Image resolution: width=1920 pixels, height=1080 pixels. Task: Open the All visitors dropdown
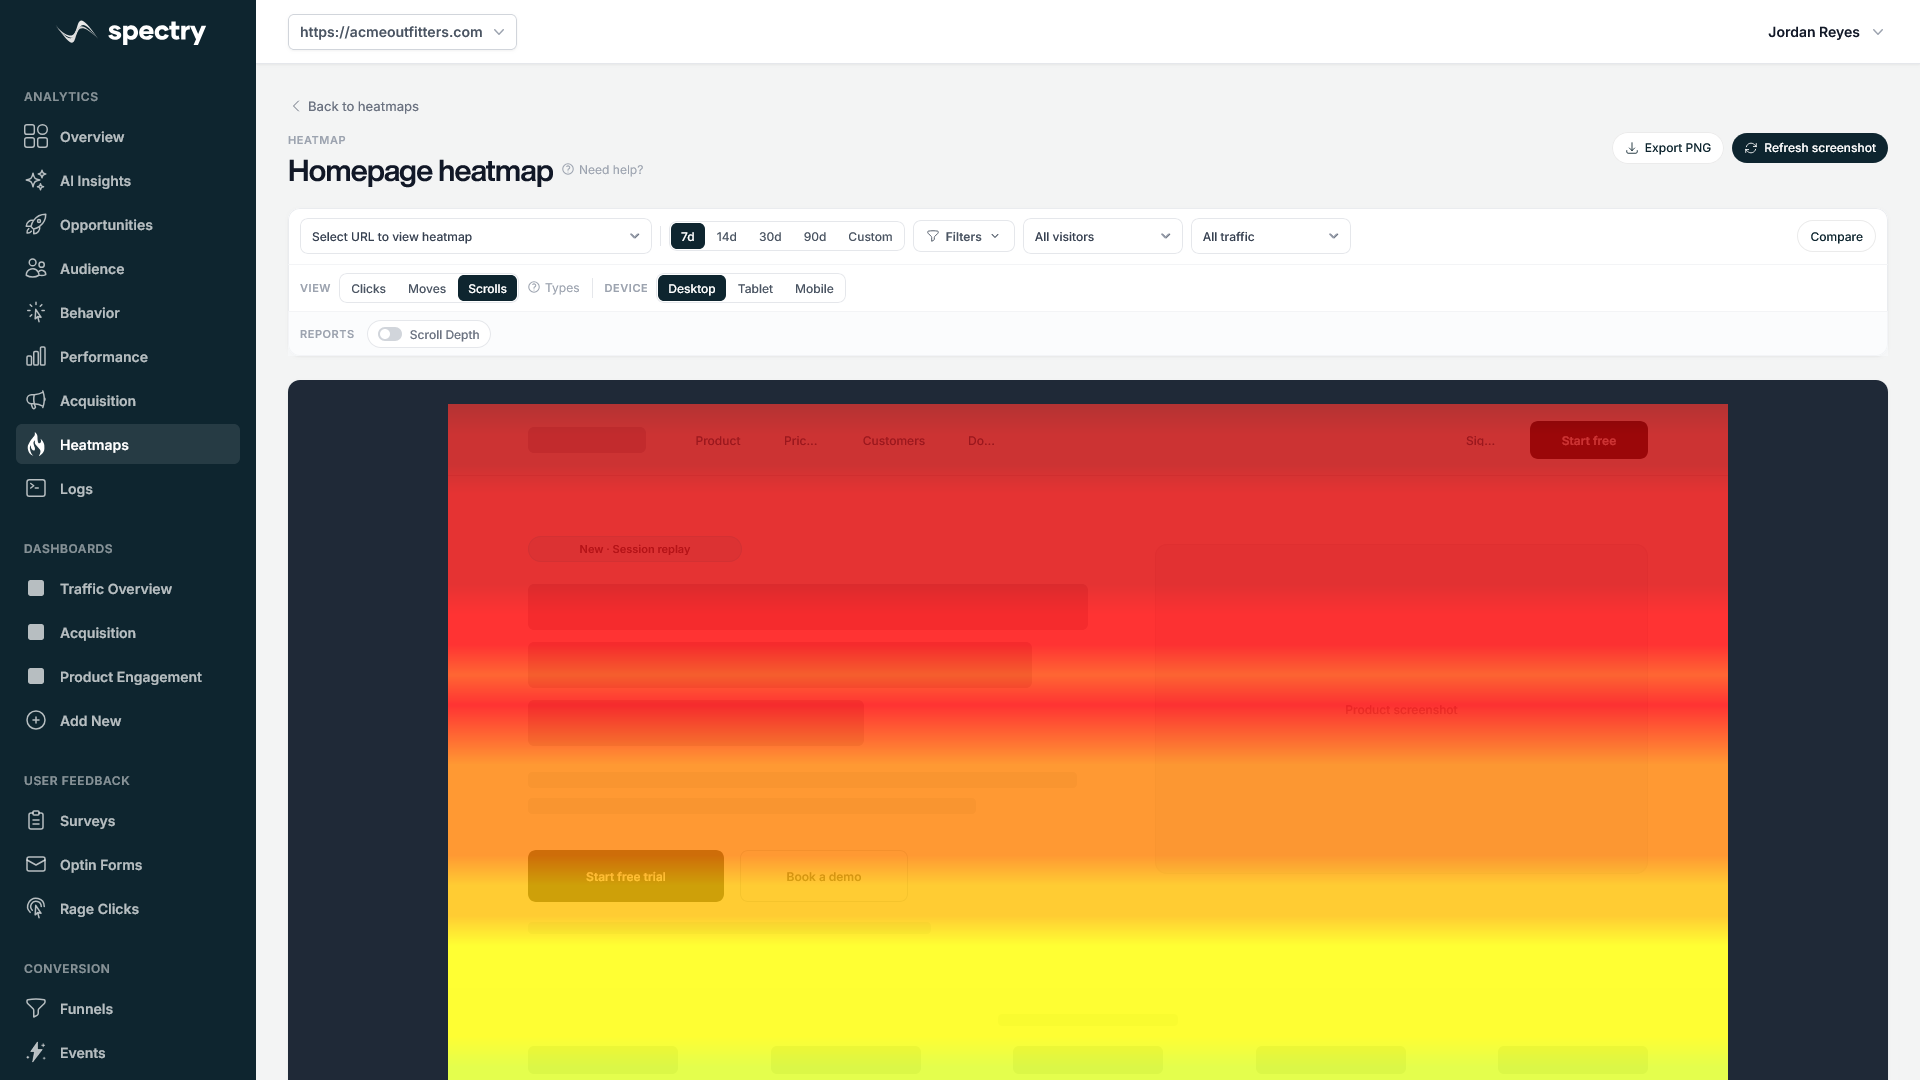pos(1103,236)
